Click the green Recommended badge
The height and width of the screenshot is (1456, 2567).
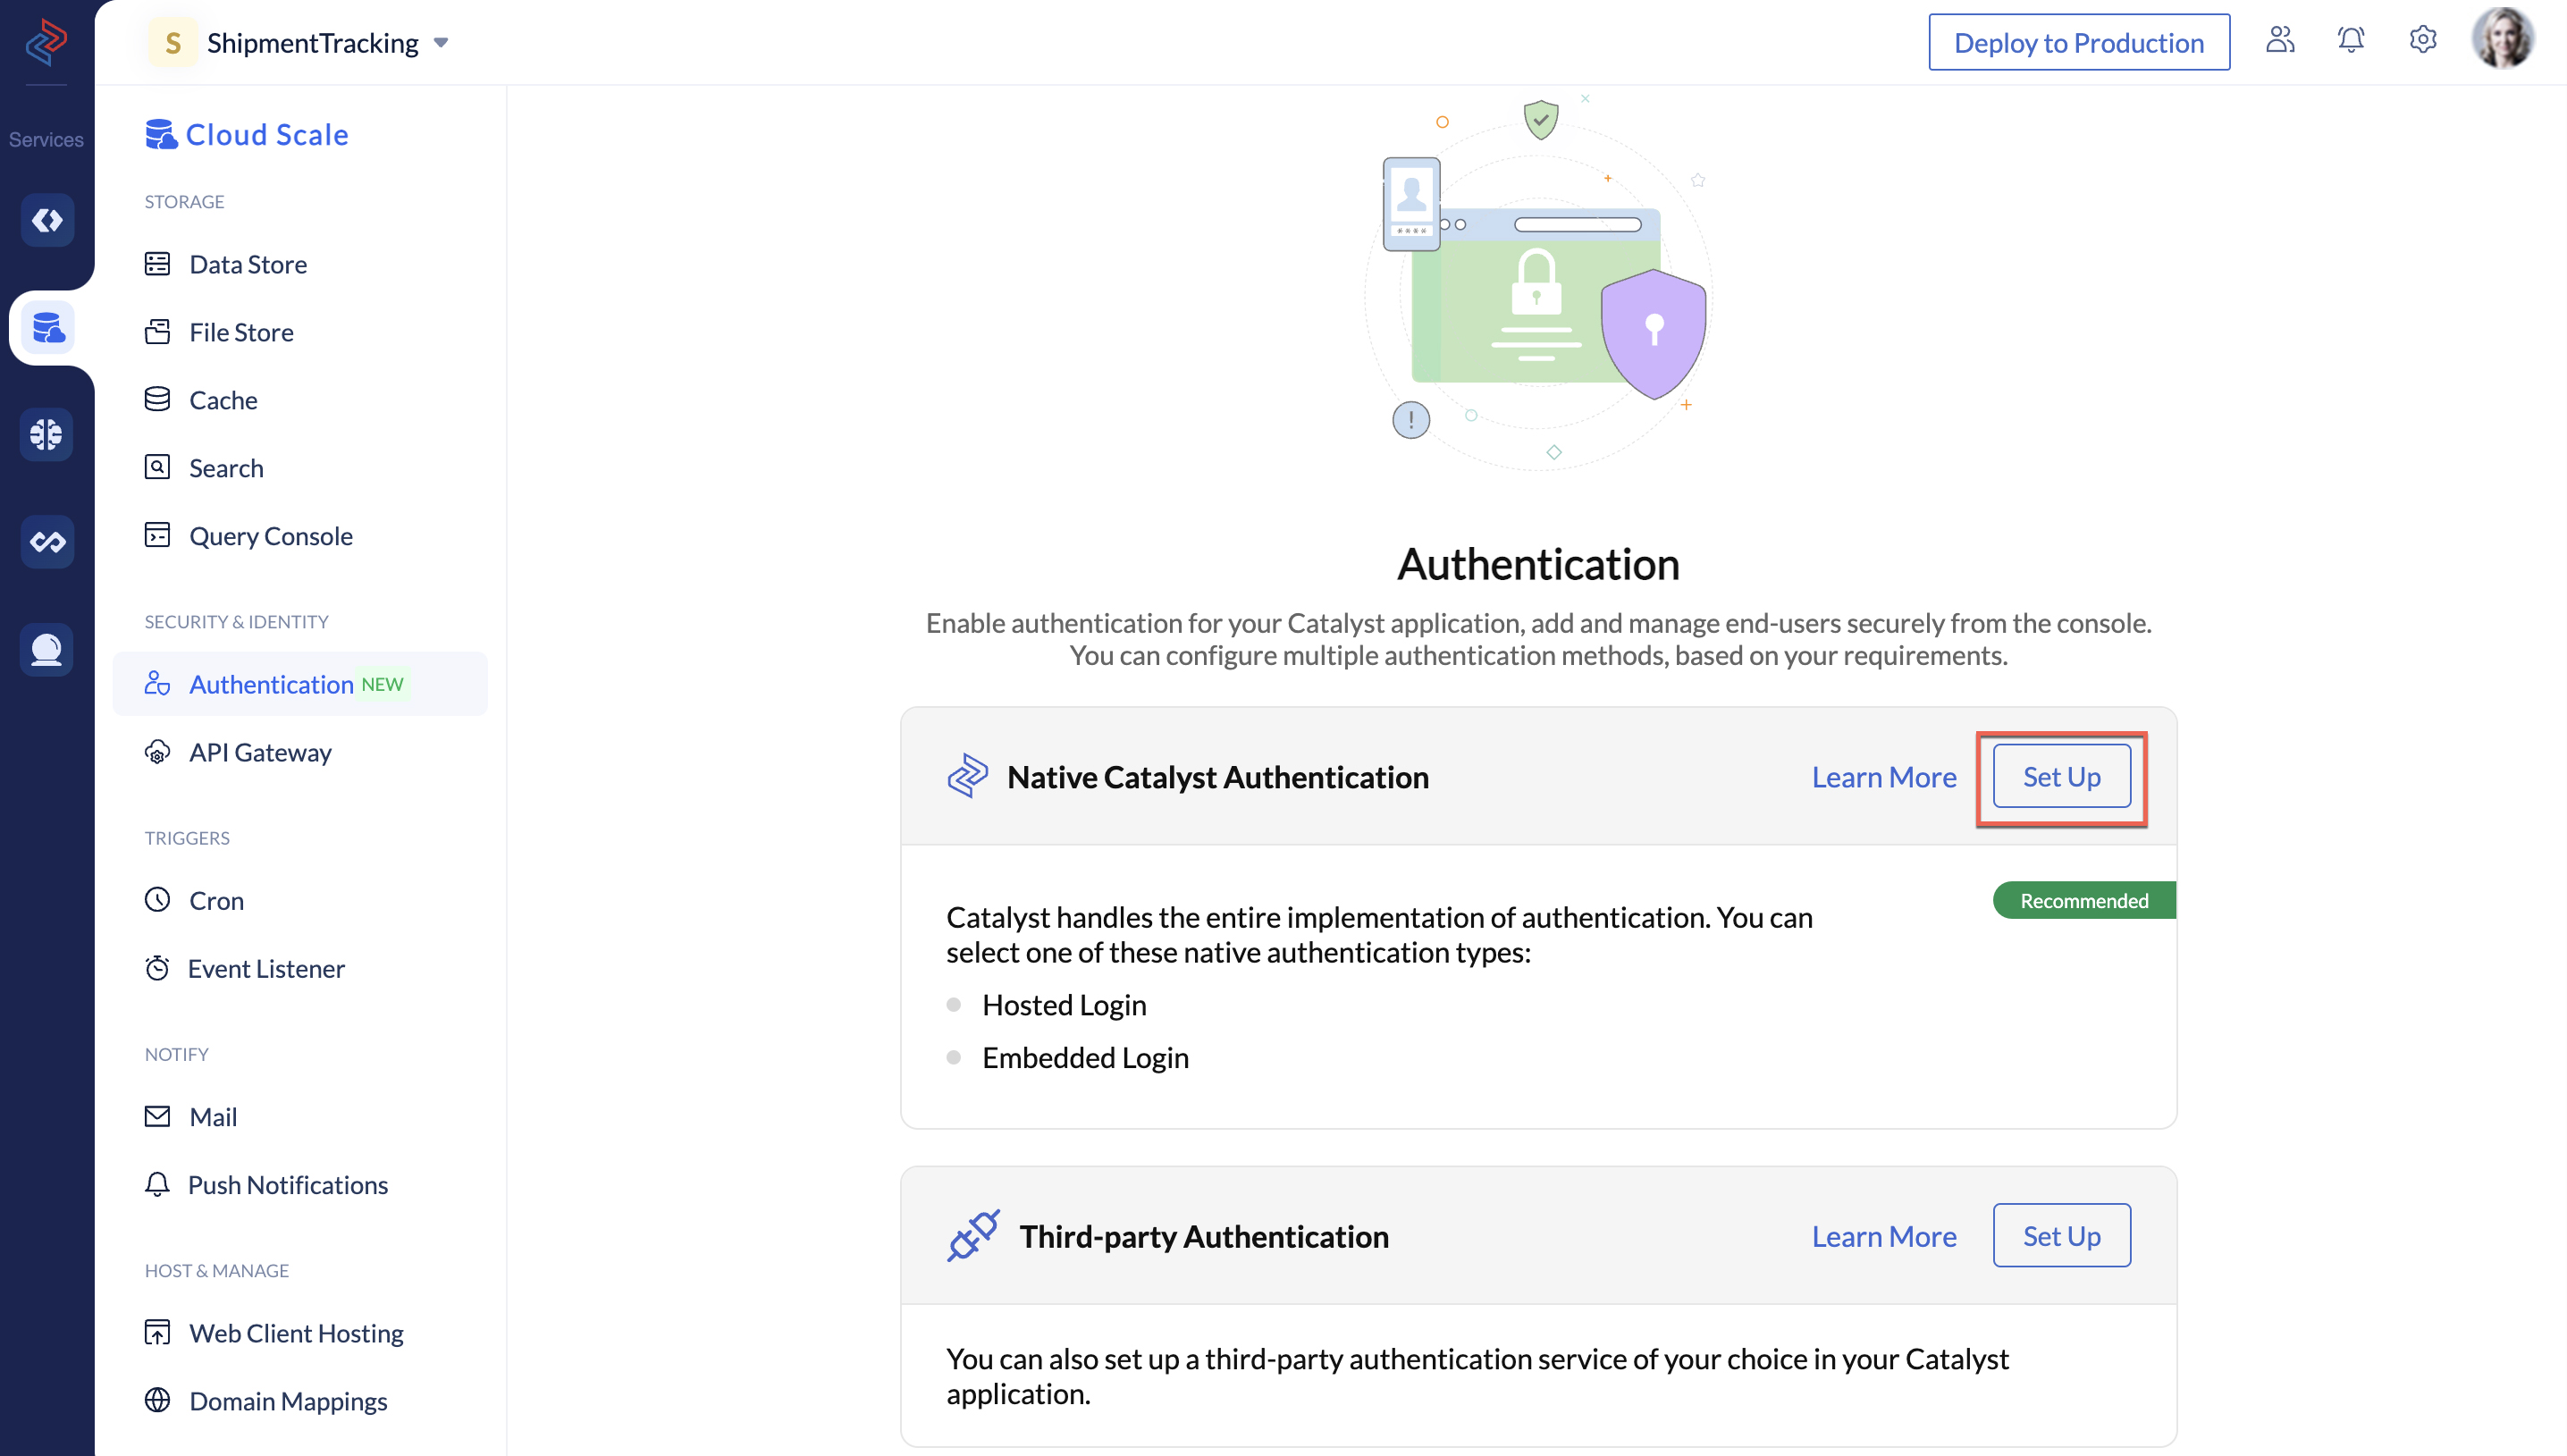tap(2082, 900)
